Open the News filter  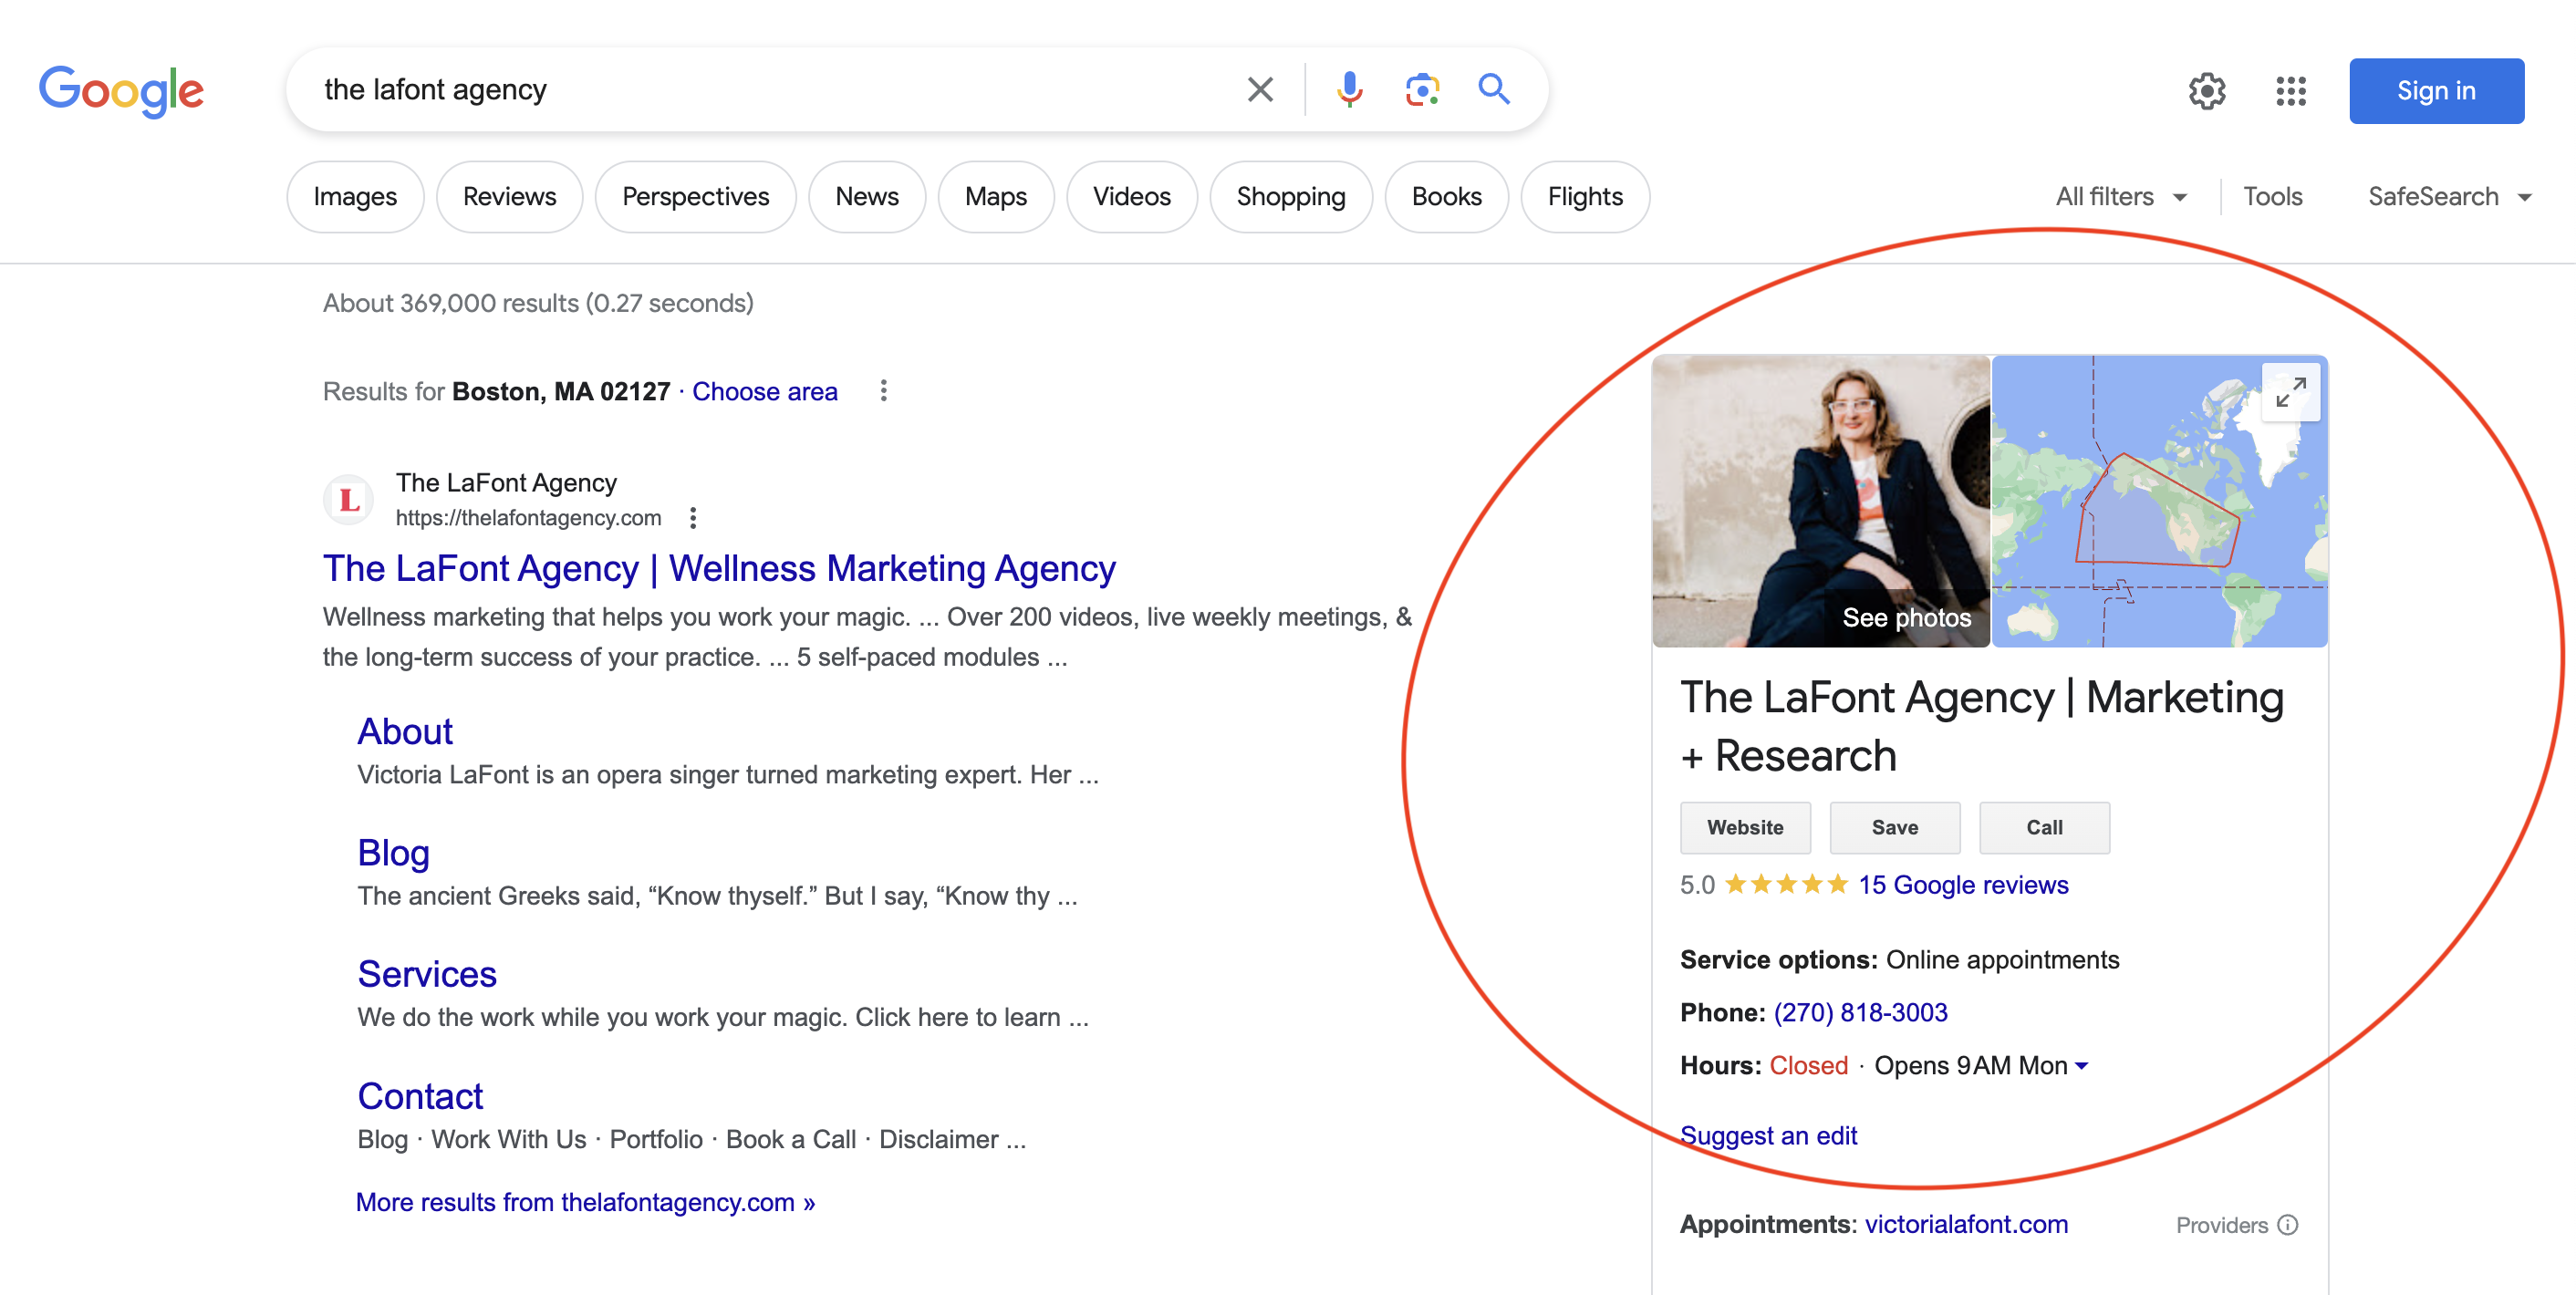(x=866, y=197)
